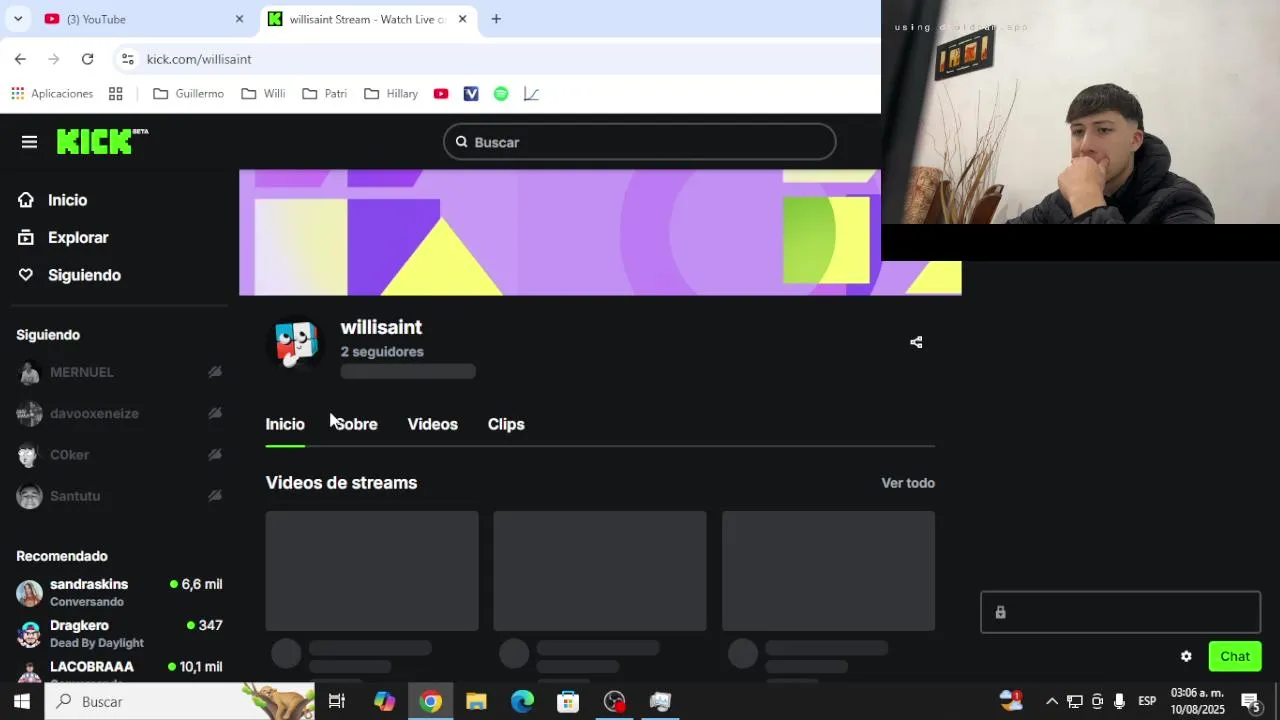The image size is (1280, 720).
Task: Select the Inicio profile tab
Action: (x=285, y=424)
